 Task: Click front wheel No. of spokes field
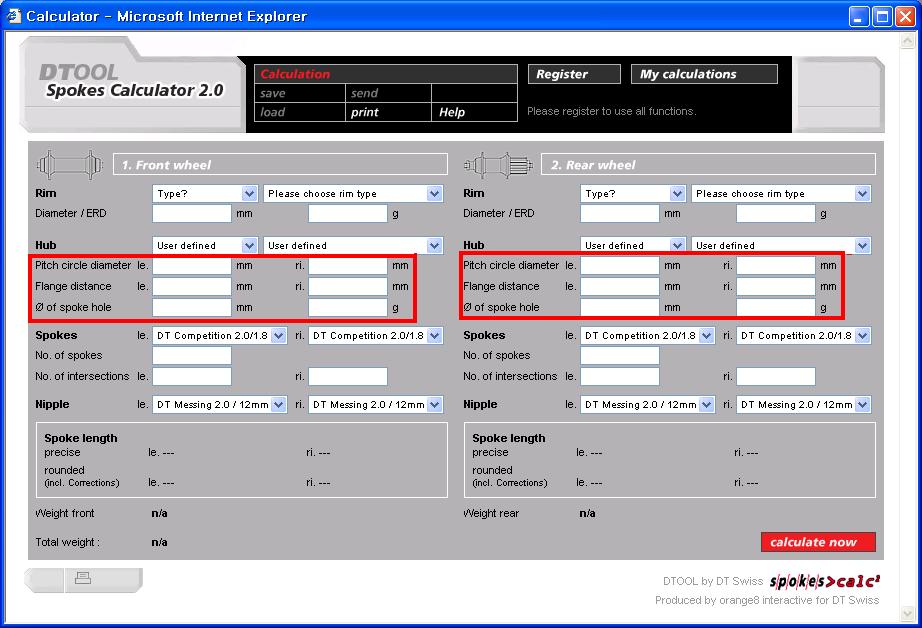pyautogui.click(x=192, y=355)
